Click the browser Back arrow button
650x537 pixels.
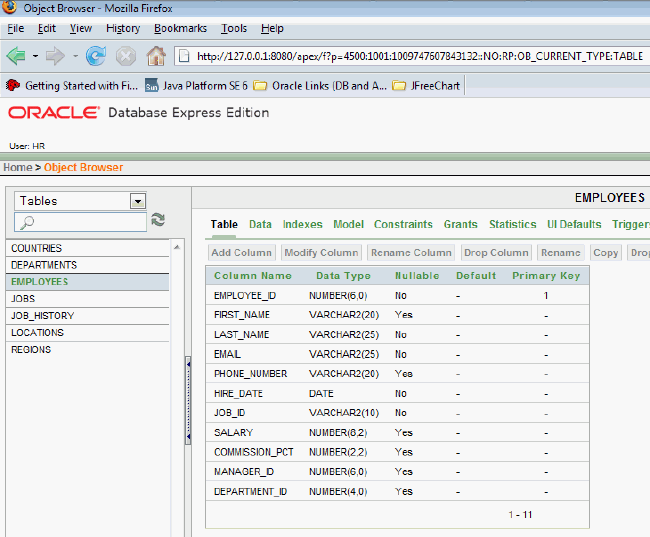coord(16,56)
